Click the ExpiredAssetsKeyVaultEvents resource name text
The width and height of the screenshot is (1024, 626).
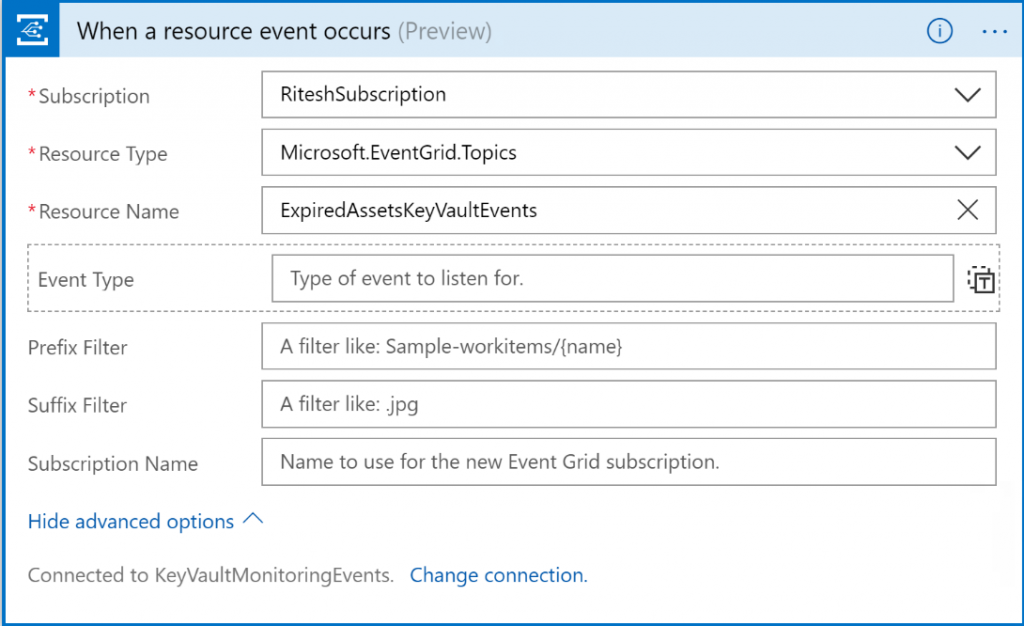click(x=408, y=211)
